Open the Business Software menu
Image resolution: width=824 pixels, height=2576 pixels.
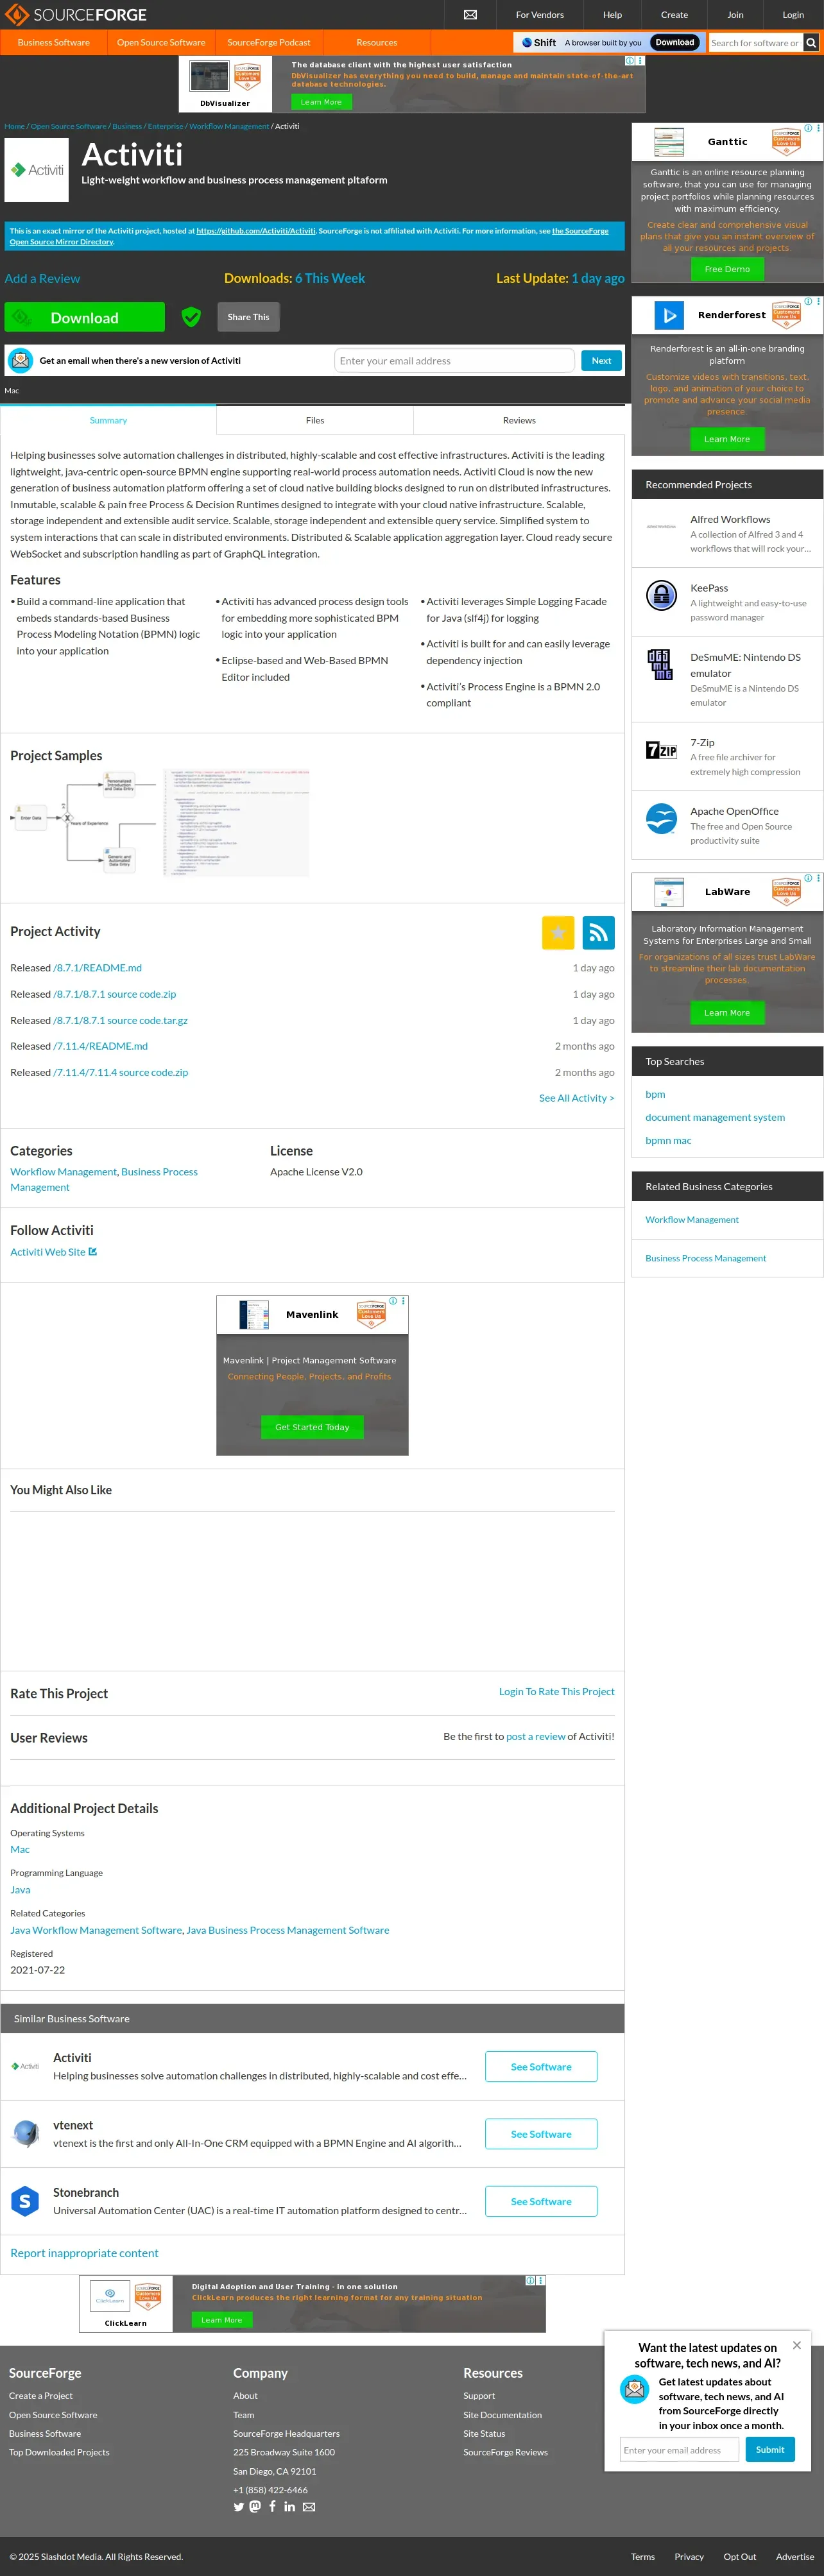pyautogui.click(x=53, y=43)
